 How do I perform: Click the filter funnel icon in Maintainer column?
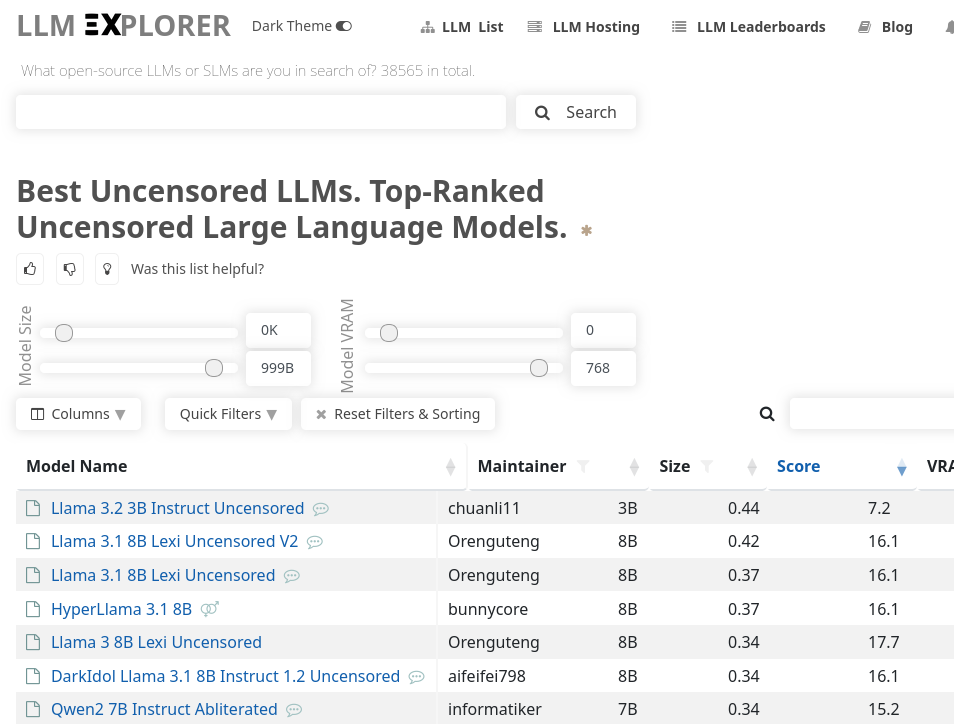tap(583, 467)
